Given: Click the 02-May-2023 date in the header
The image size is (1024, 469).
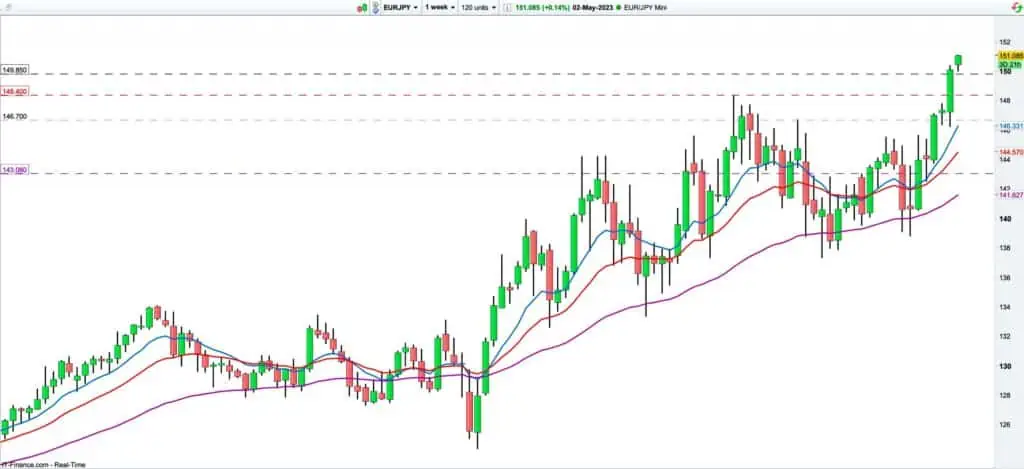Looking at the screenshot, I should tap(591, 8).
